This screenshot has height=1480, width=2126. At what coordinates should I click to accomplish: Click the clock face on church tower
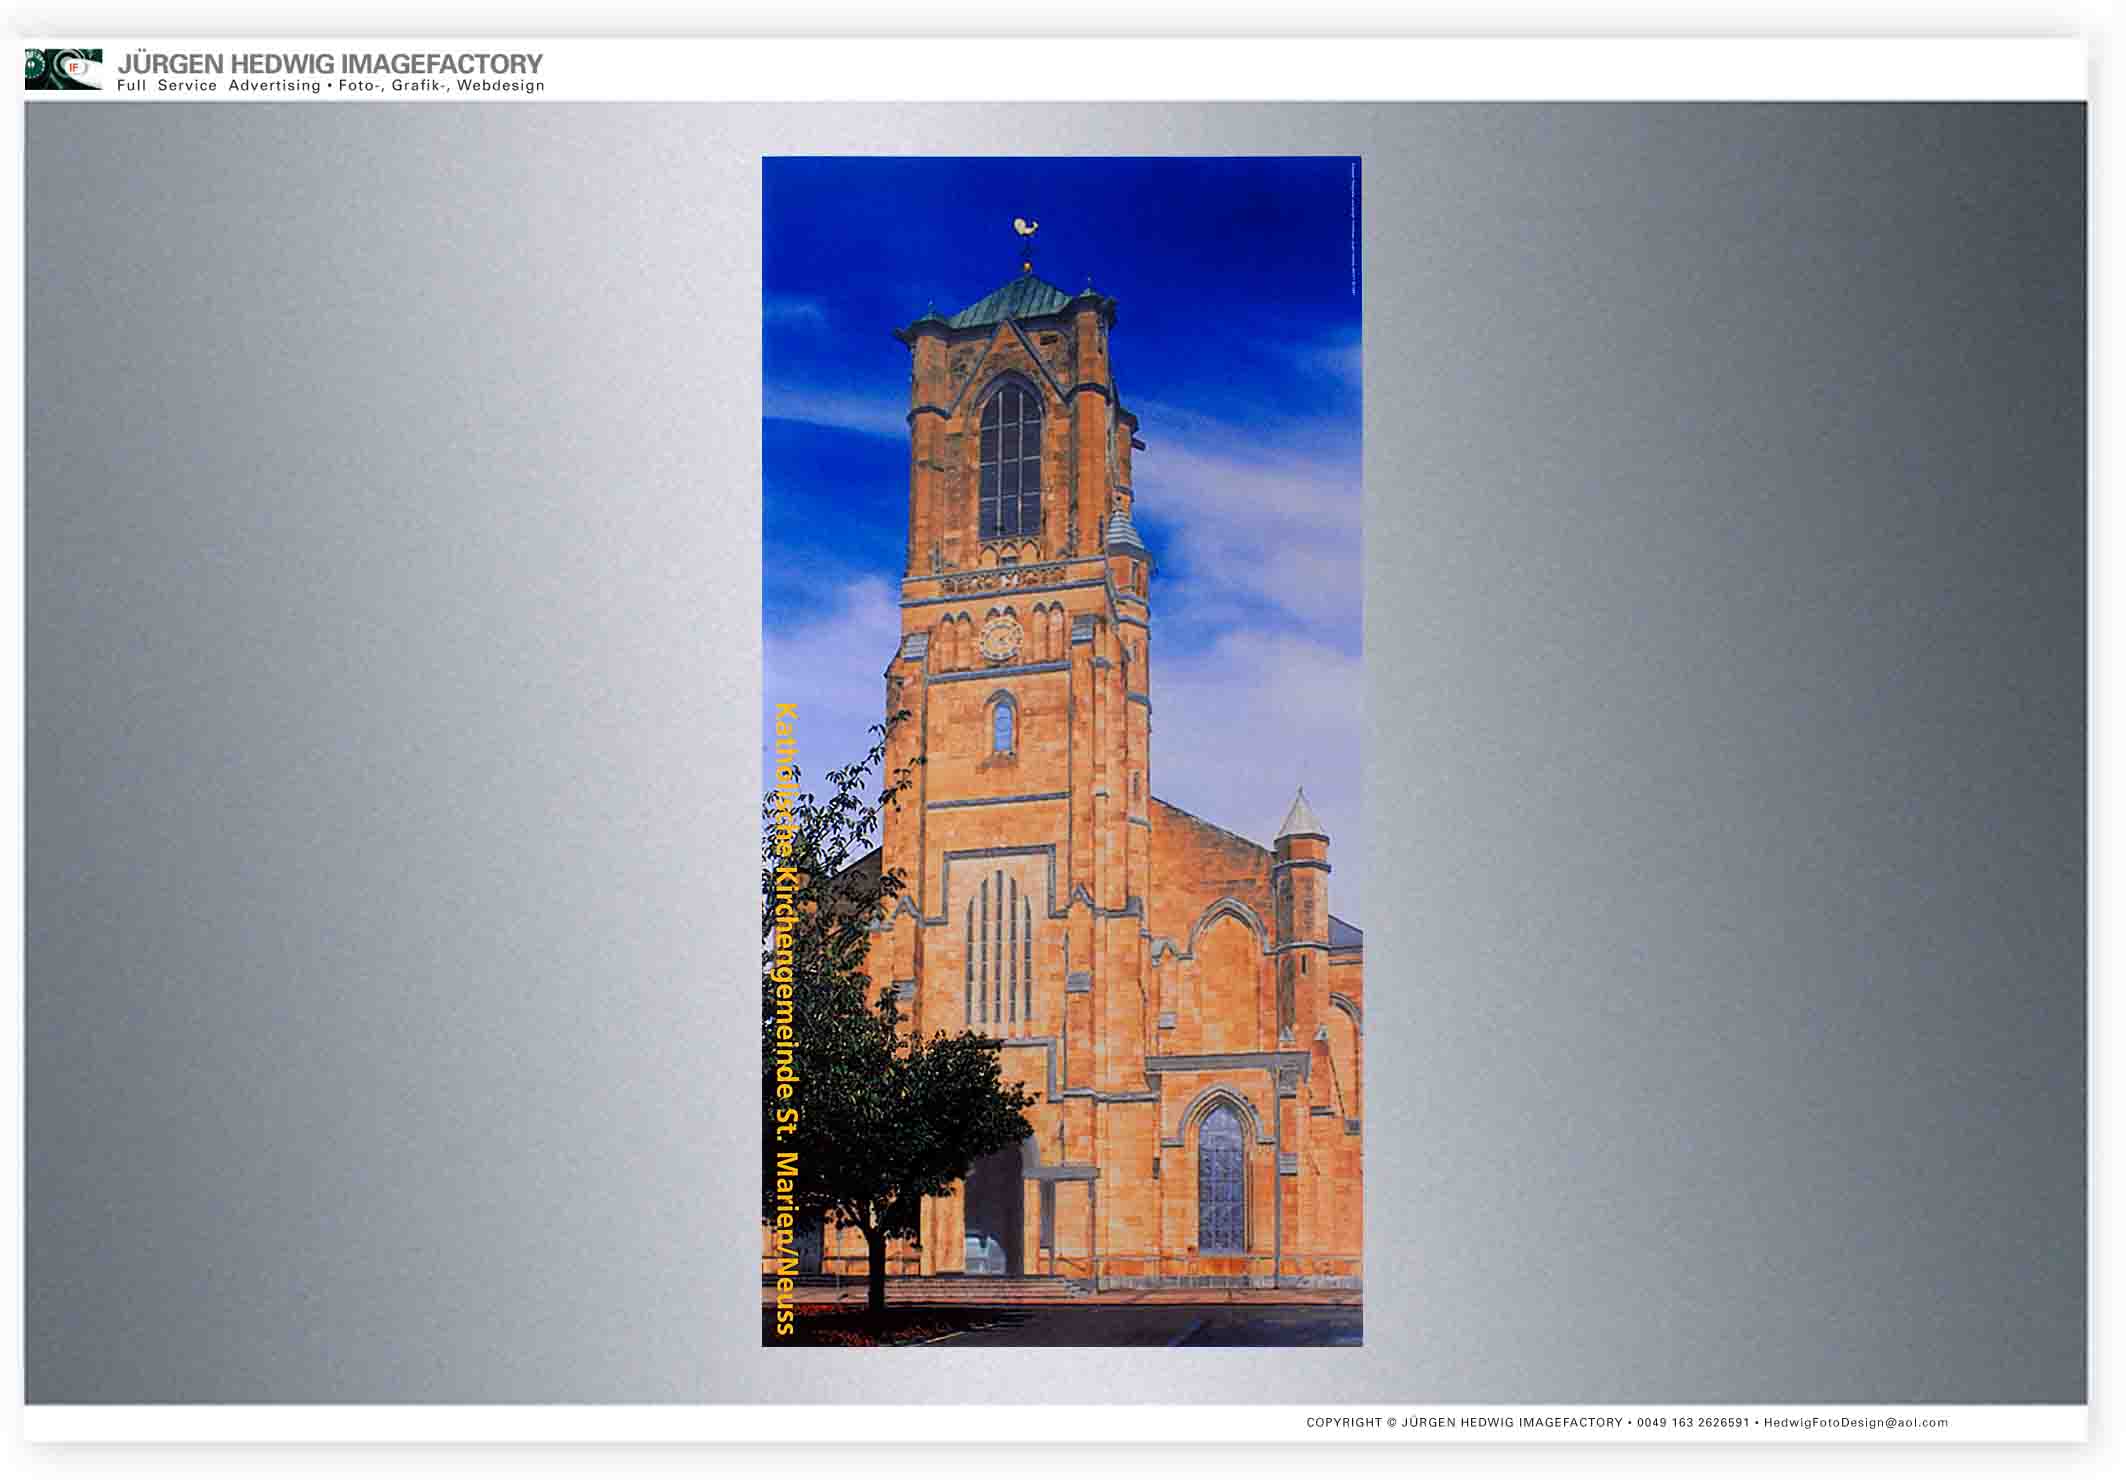1000,638
